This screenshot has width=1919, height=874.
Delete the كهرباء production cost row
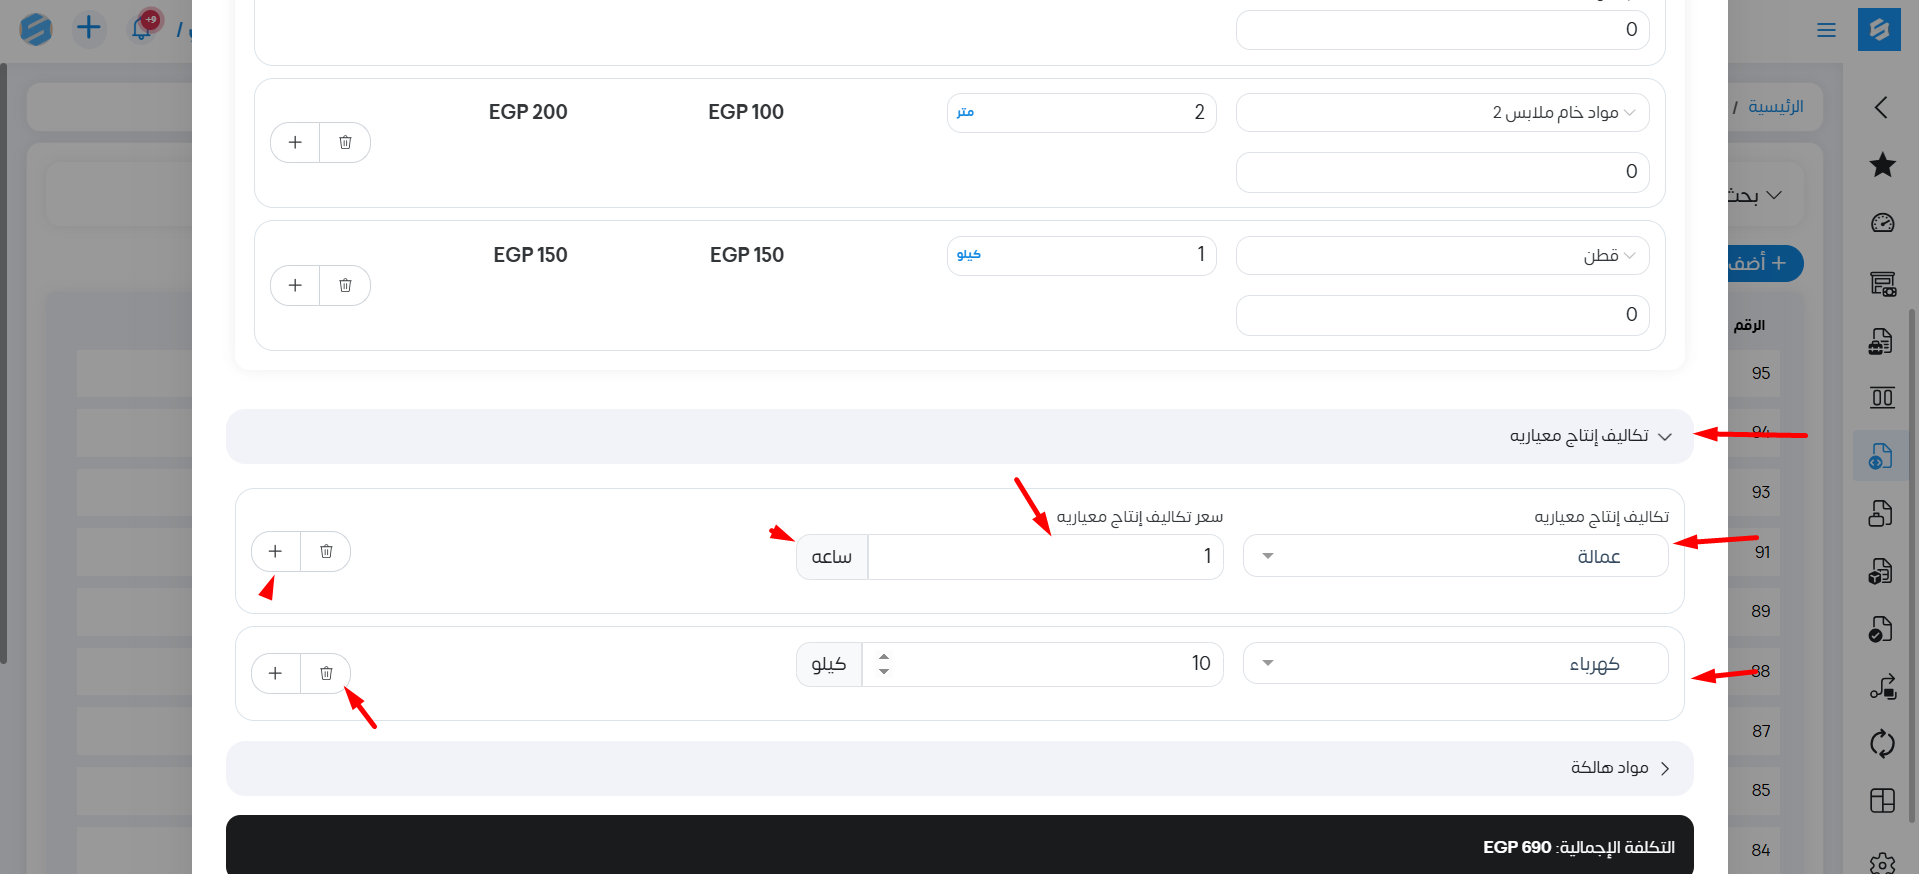[326, 673]
